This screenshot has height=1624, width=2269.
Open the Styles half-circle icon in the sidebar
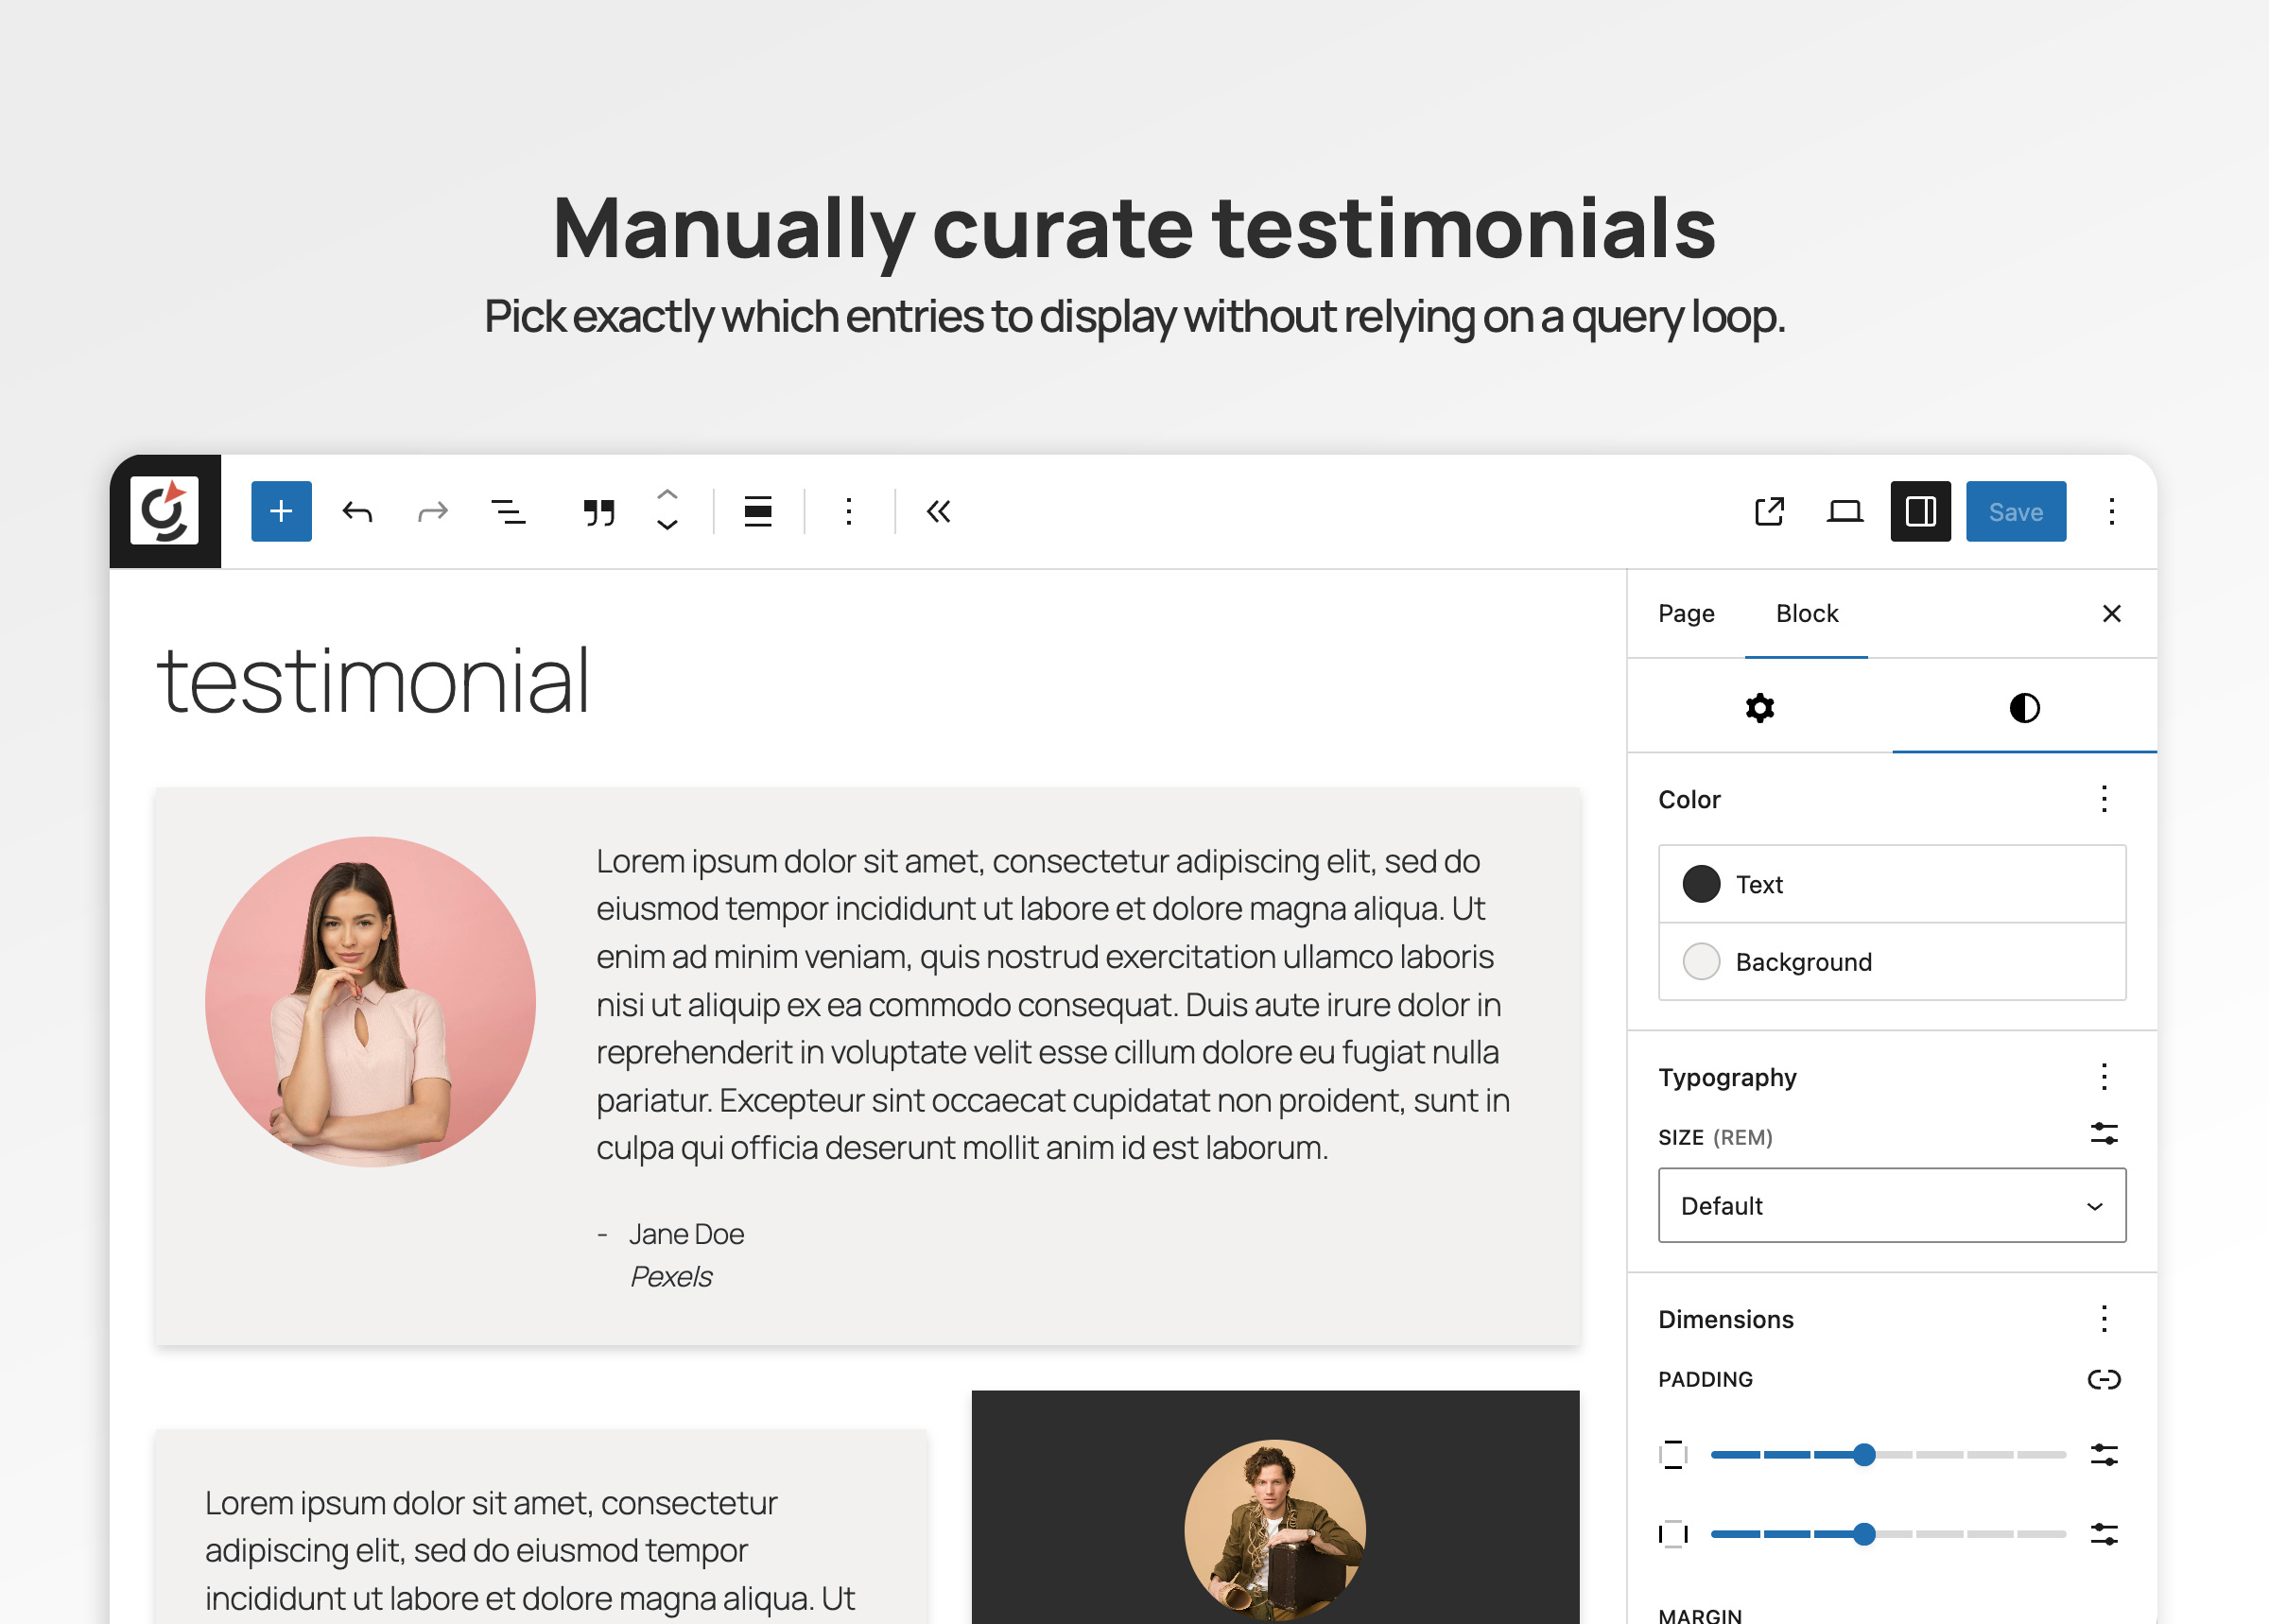pos(2024,708)
